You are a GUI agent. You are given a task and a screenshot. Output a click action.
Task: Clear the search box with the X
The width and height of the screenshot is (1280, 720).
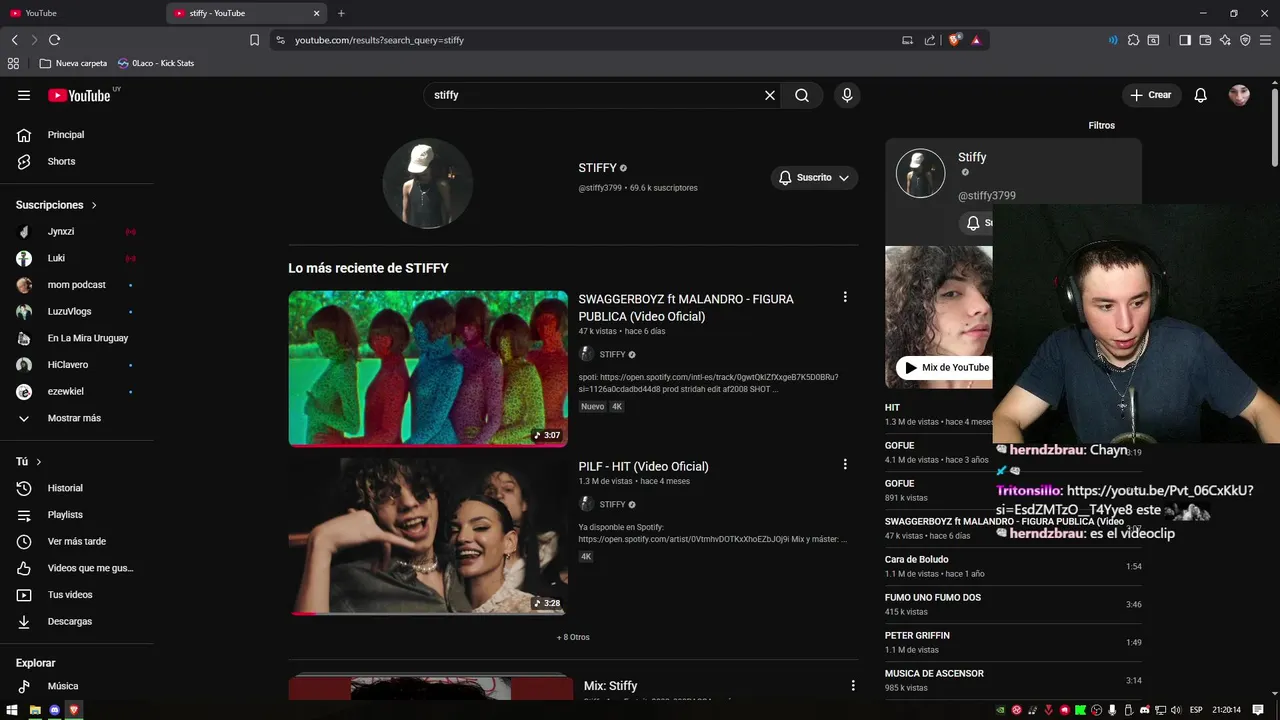coord(770,95)
